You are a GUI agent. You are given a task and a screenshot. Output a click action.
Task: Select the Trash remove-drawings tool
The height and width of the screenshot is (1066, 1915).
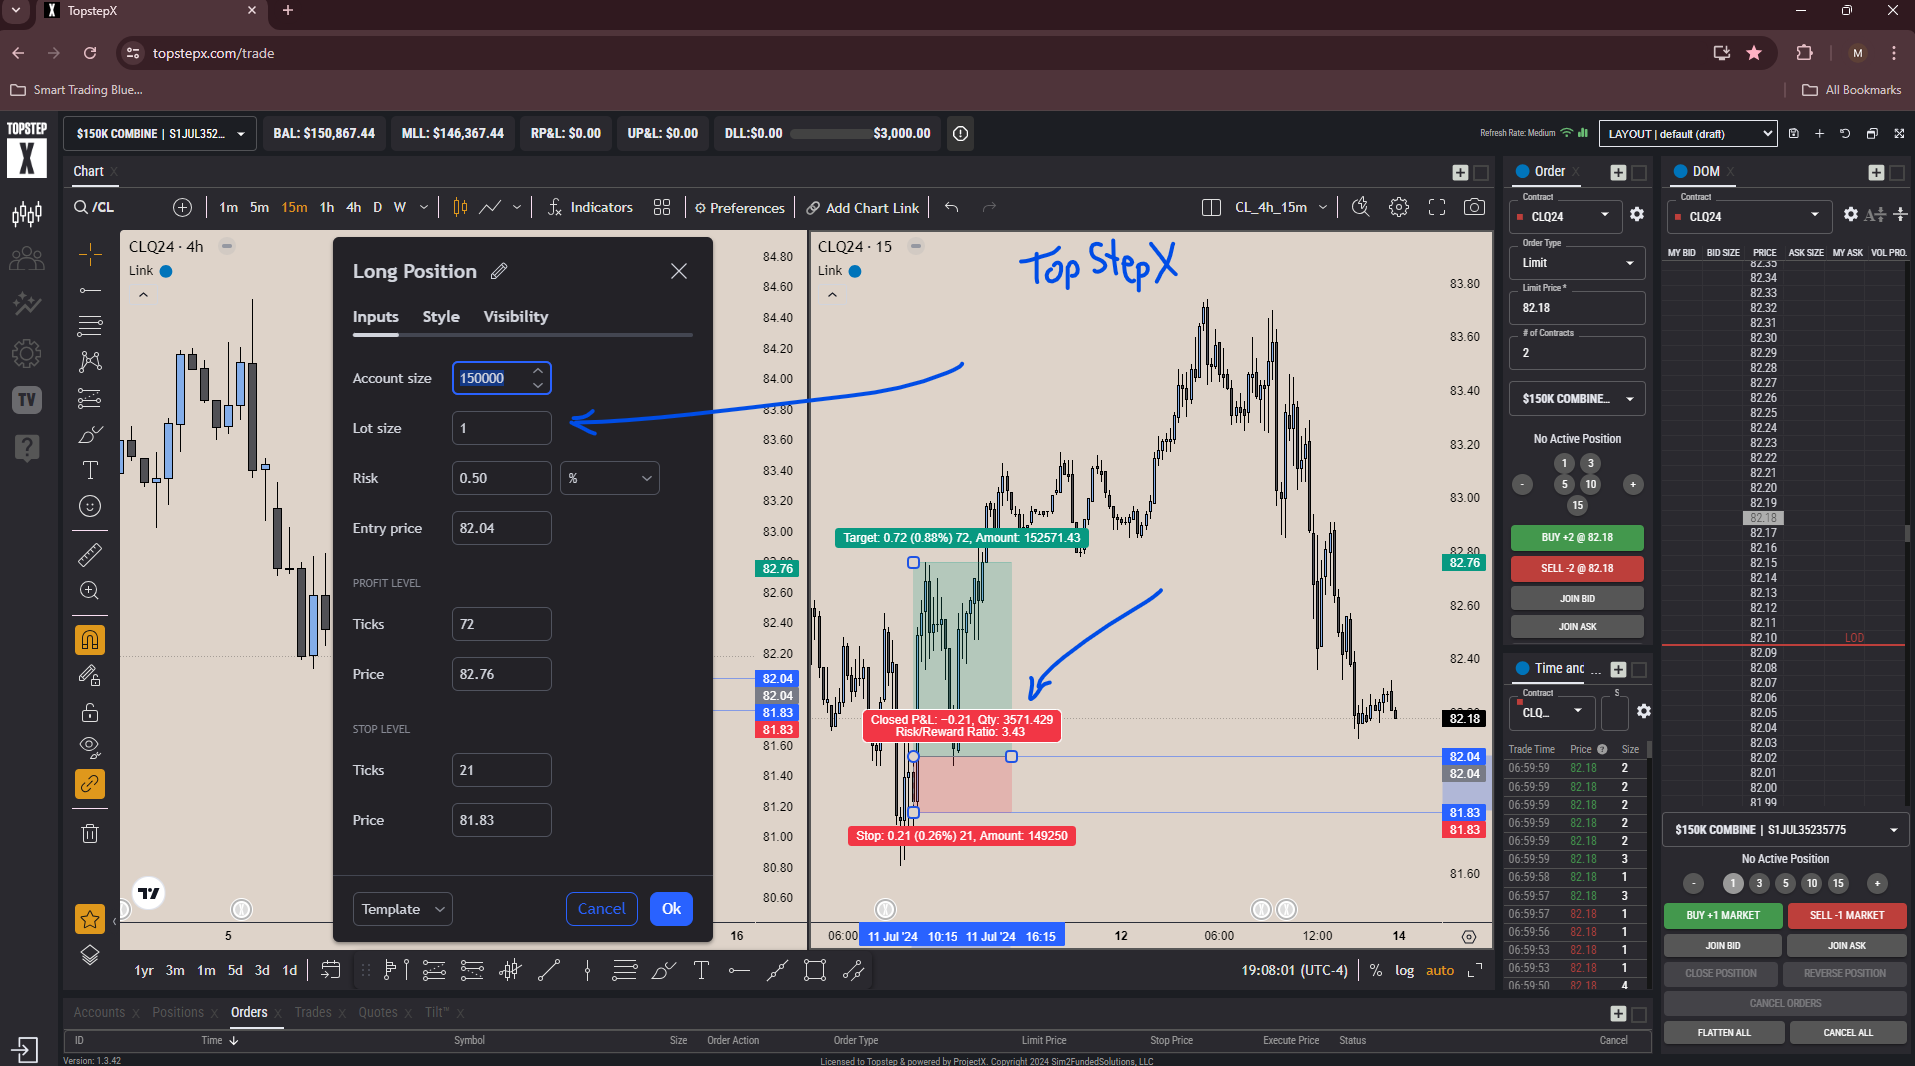(x=90, y=833)
